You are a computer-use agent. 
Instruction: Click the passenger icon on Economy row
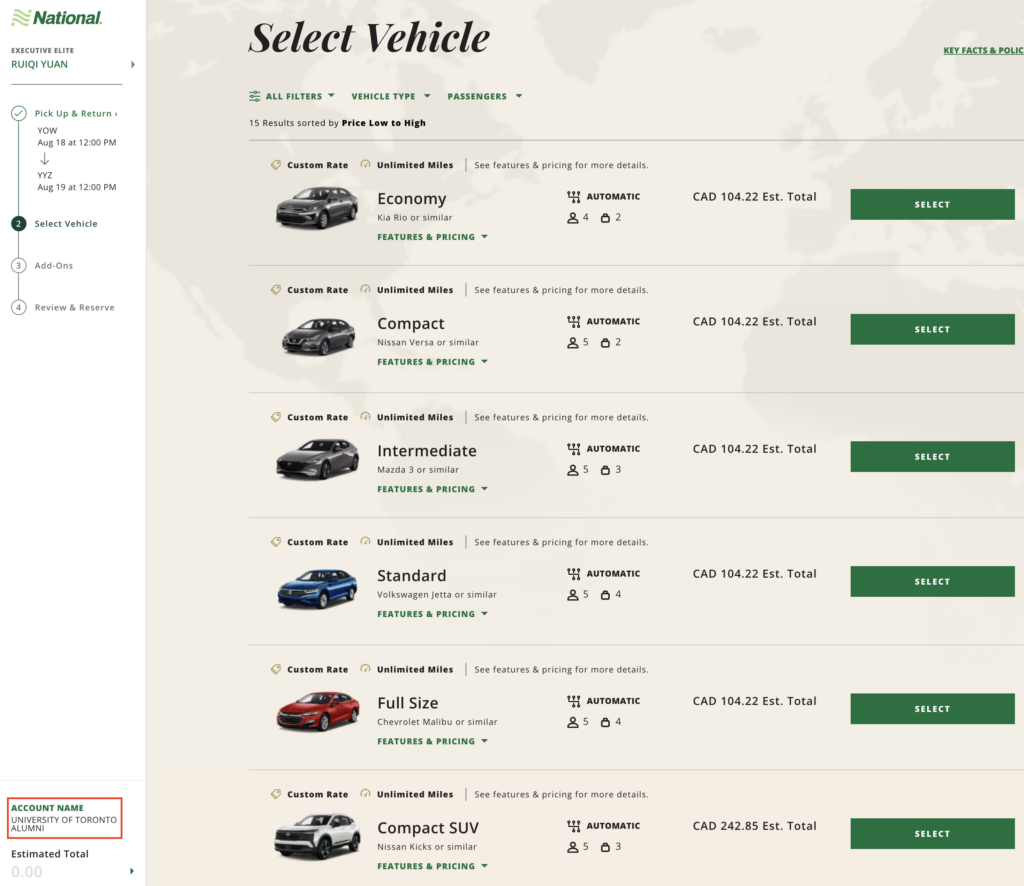[573, 217]
